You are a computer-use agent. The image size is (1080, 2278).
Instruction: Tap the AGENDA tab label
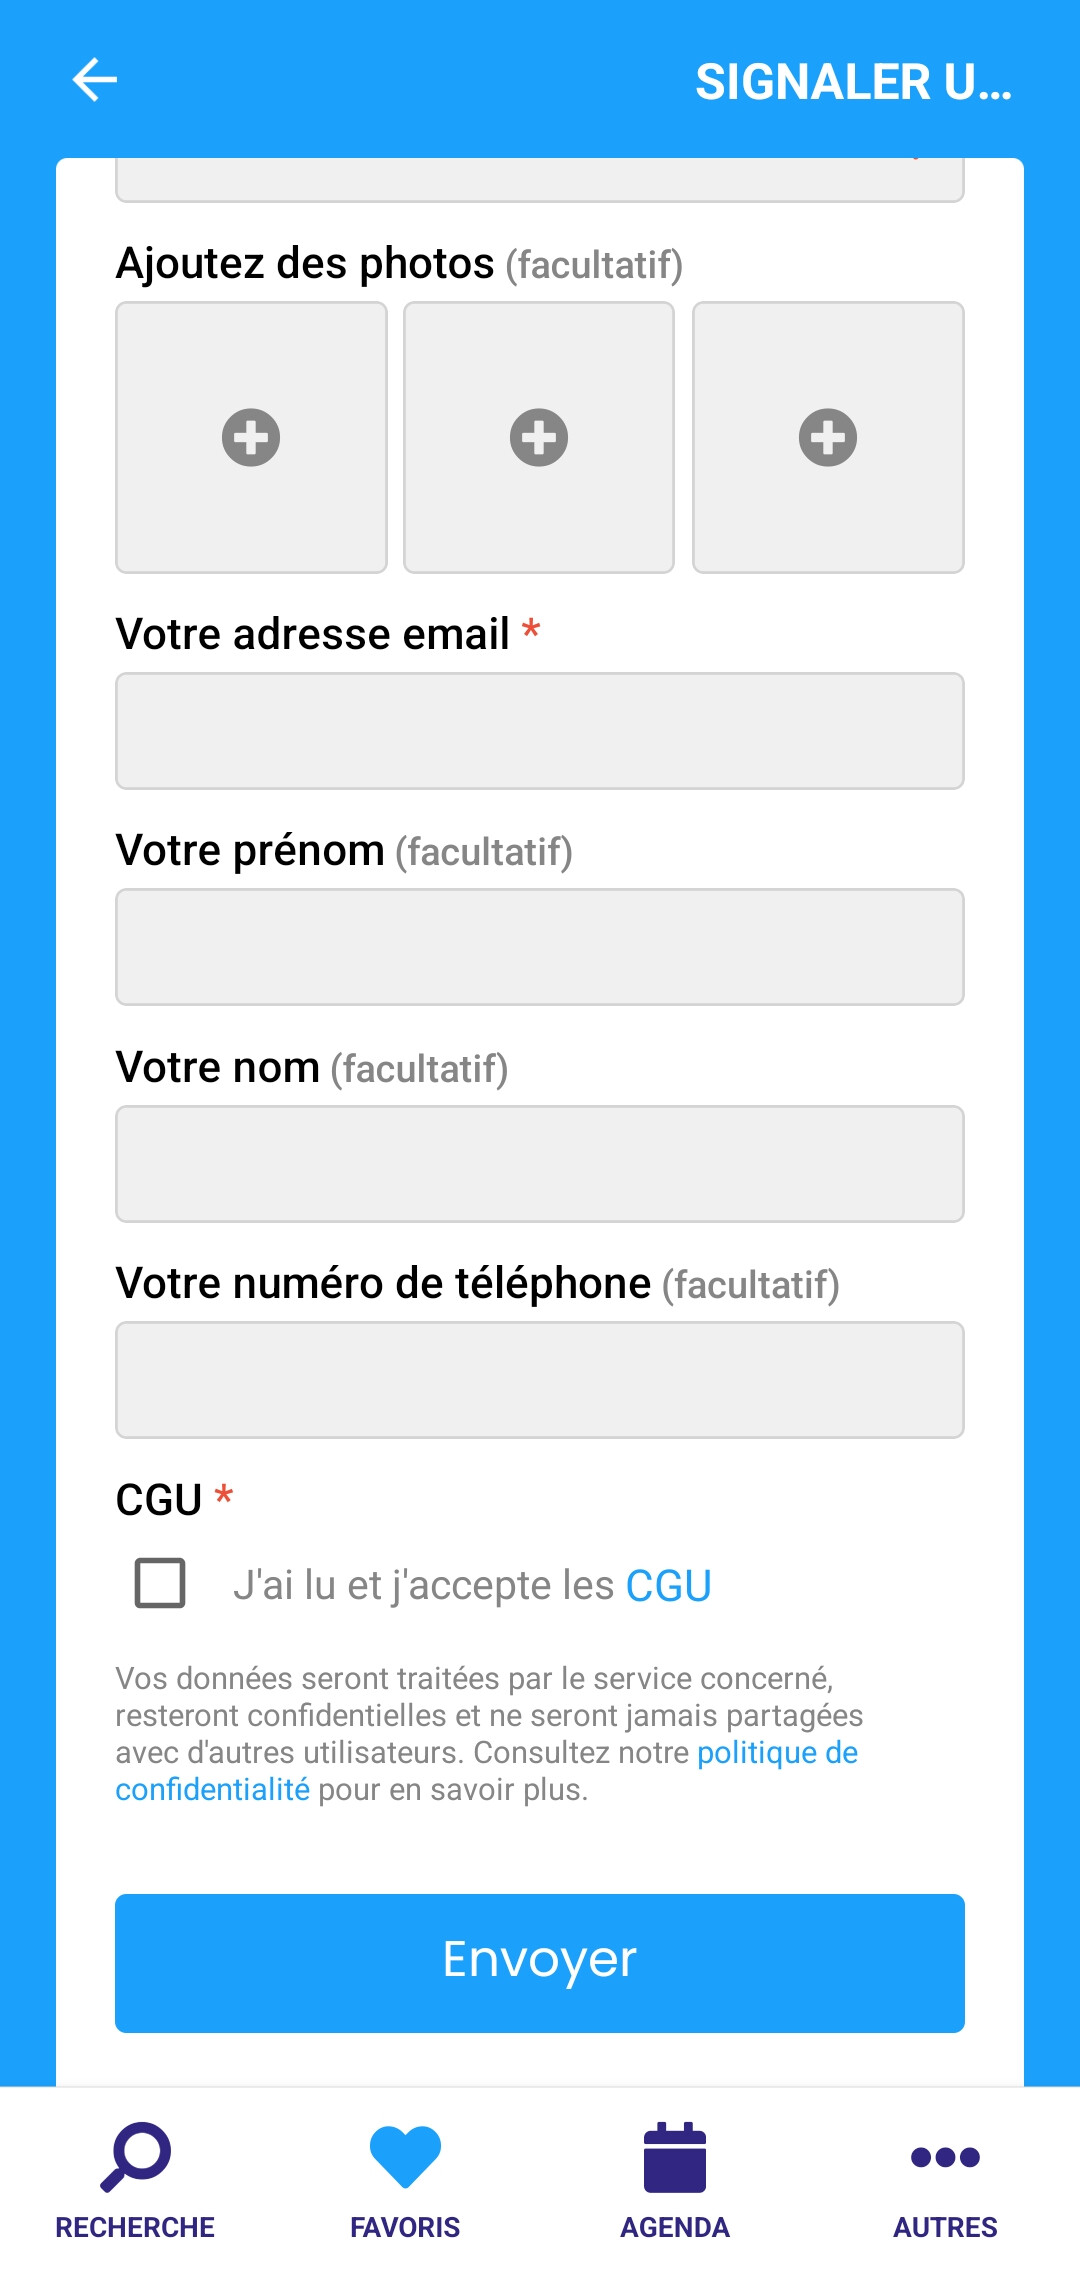click(x=675, y=2227)
